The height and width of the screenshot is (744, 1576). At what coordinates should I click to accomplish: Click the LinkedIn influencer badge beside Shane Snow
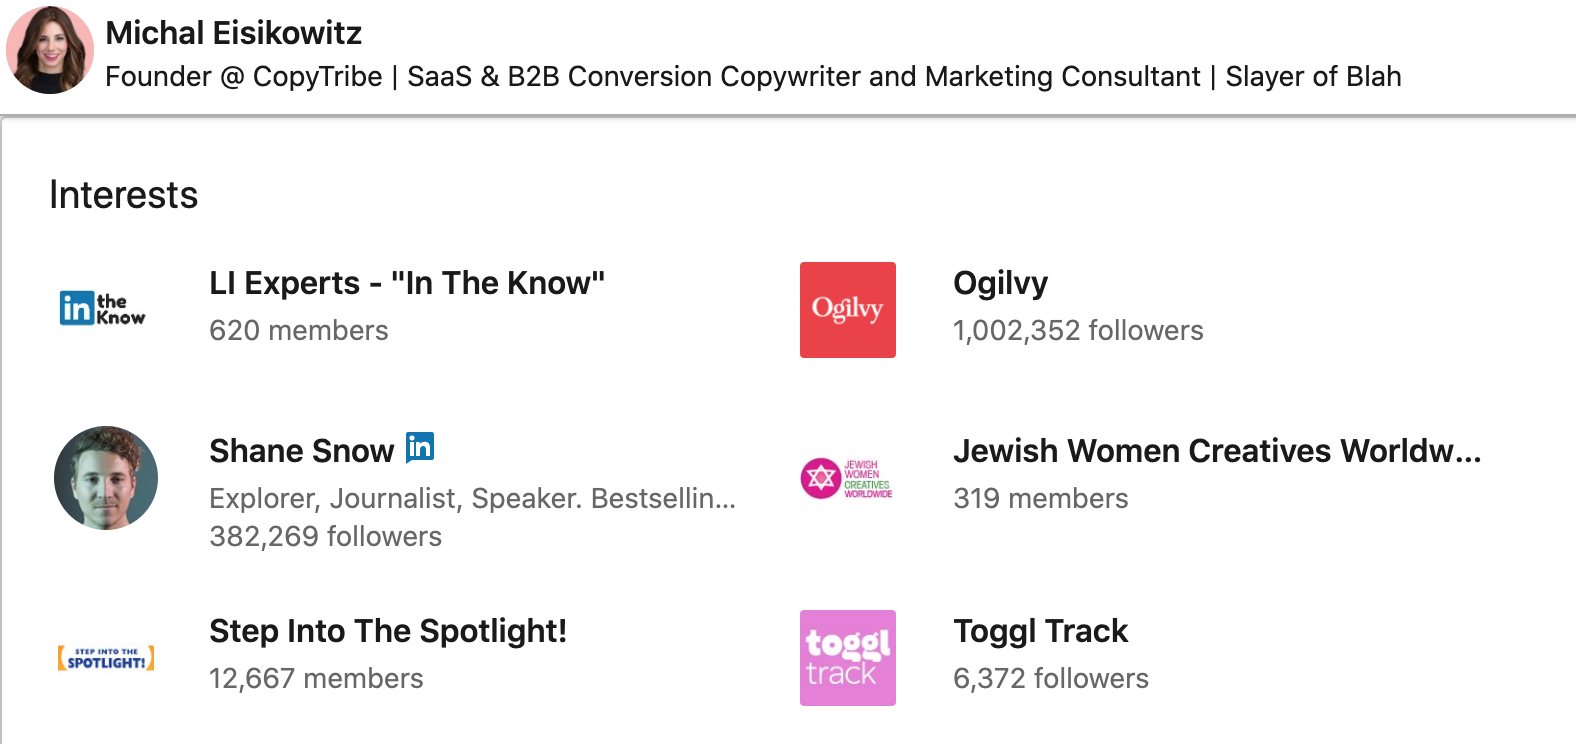[x=420, y=447]
